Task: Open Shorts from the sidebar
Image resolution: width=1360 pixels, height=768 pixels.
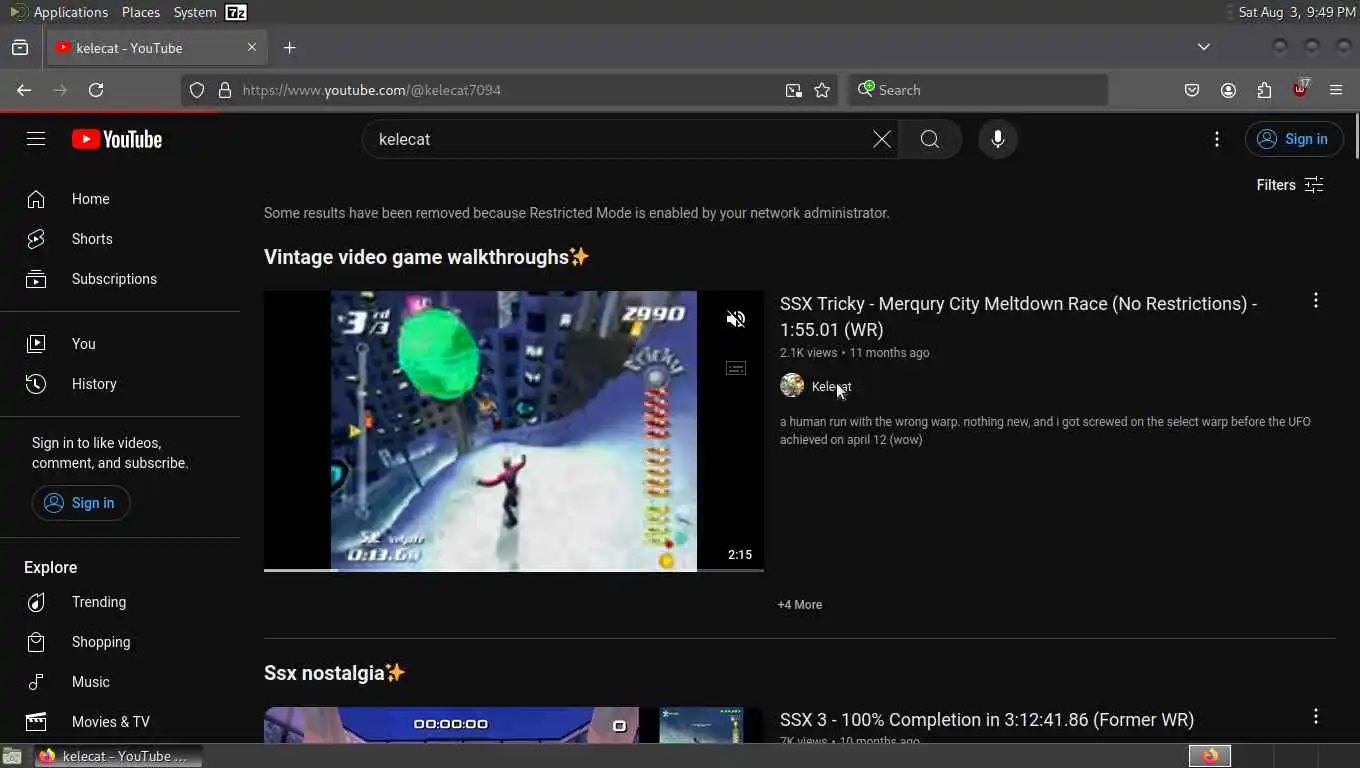Action: [120, 239]
